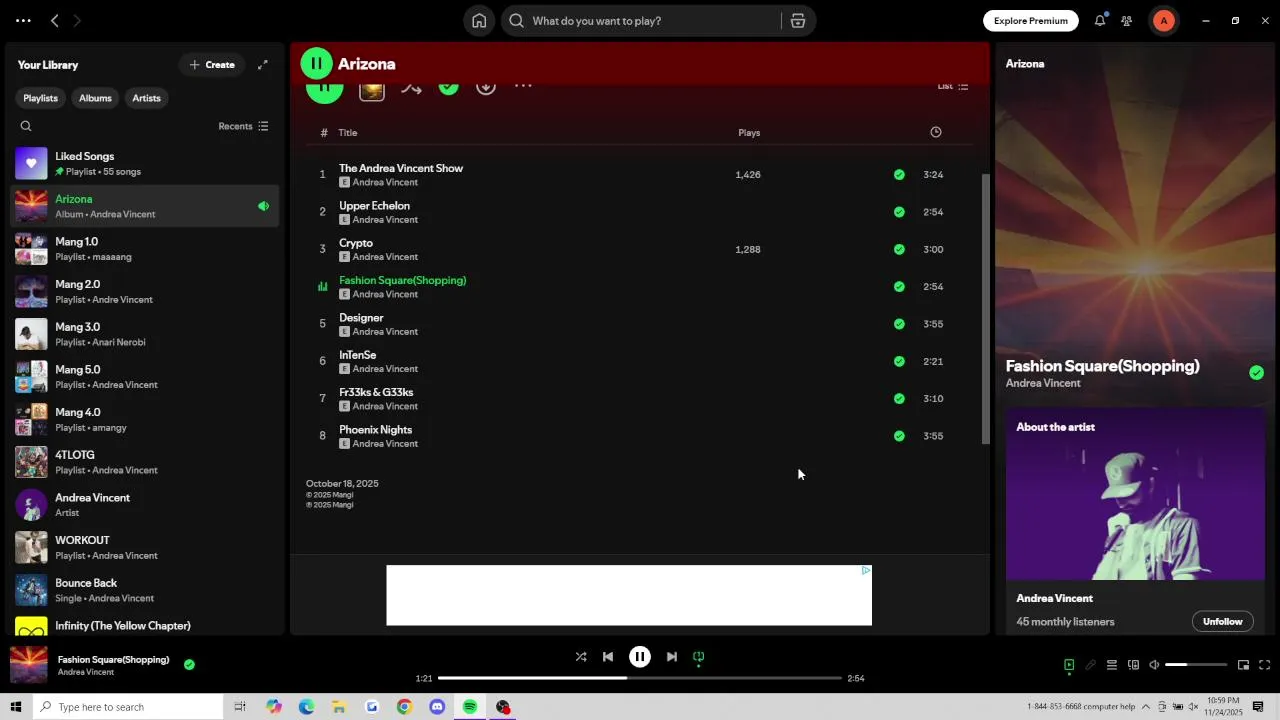1280x720 pixels.
Task: Open the WORKOUT playlist
Action: coord(146,548)
